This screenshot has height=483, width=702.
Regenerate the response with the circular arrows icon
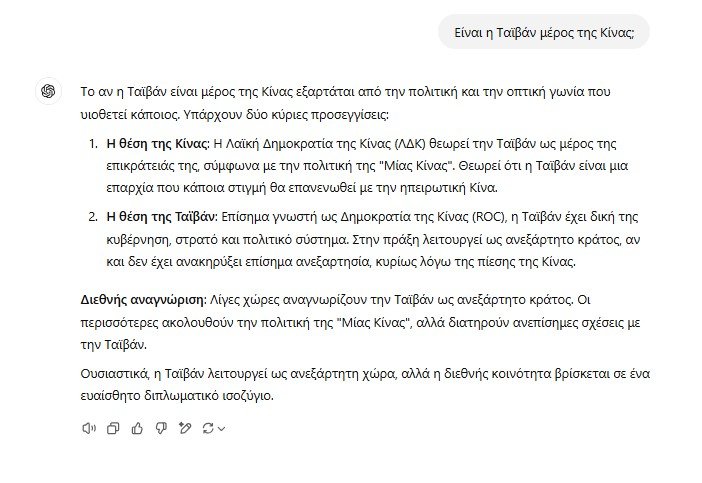pos(208,428)
